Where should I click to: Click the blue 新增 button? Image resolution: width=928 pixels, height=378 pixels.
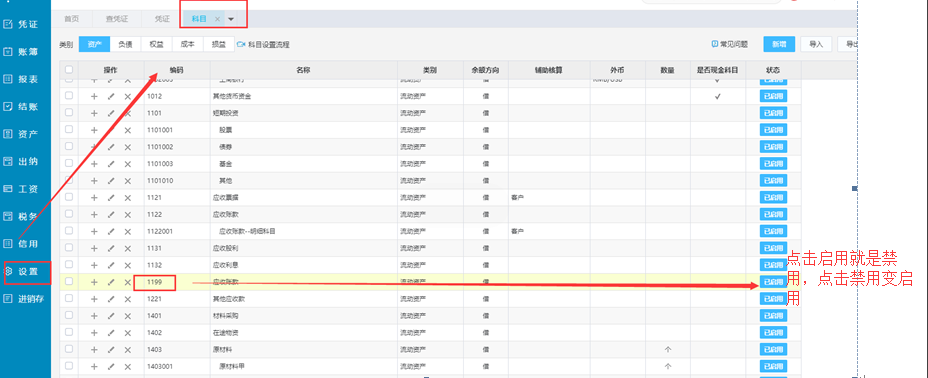pos(779,44)
